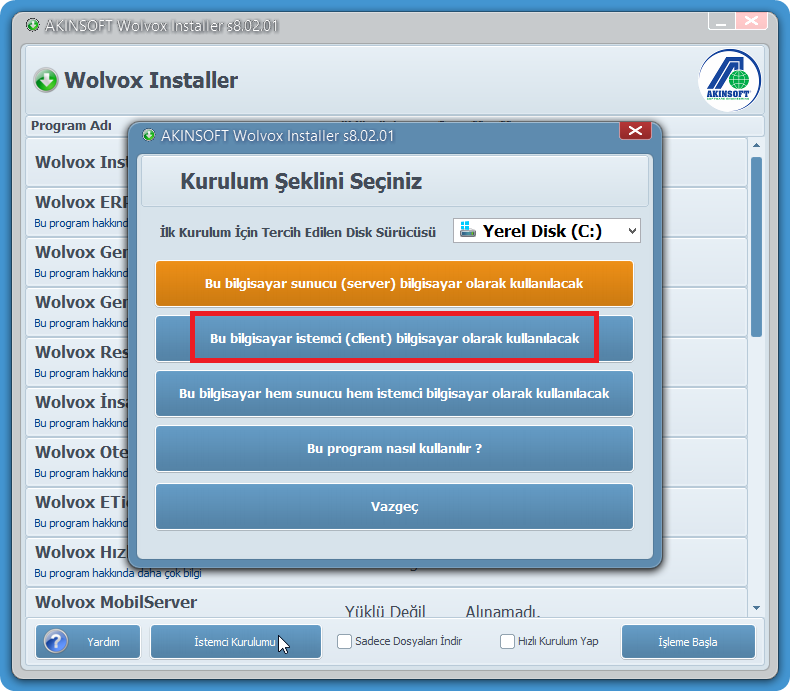Click the AKINSOFT logo in main window
This screenshot has width=790, height=691.
coord(729,80)
